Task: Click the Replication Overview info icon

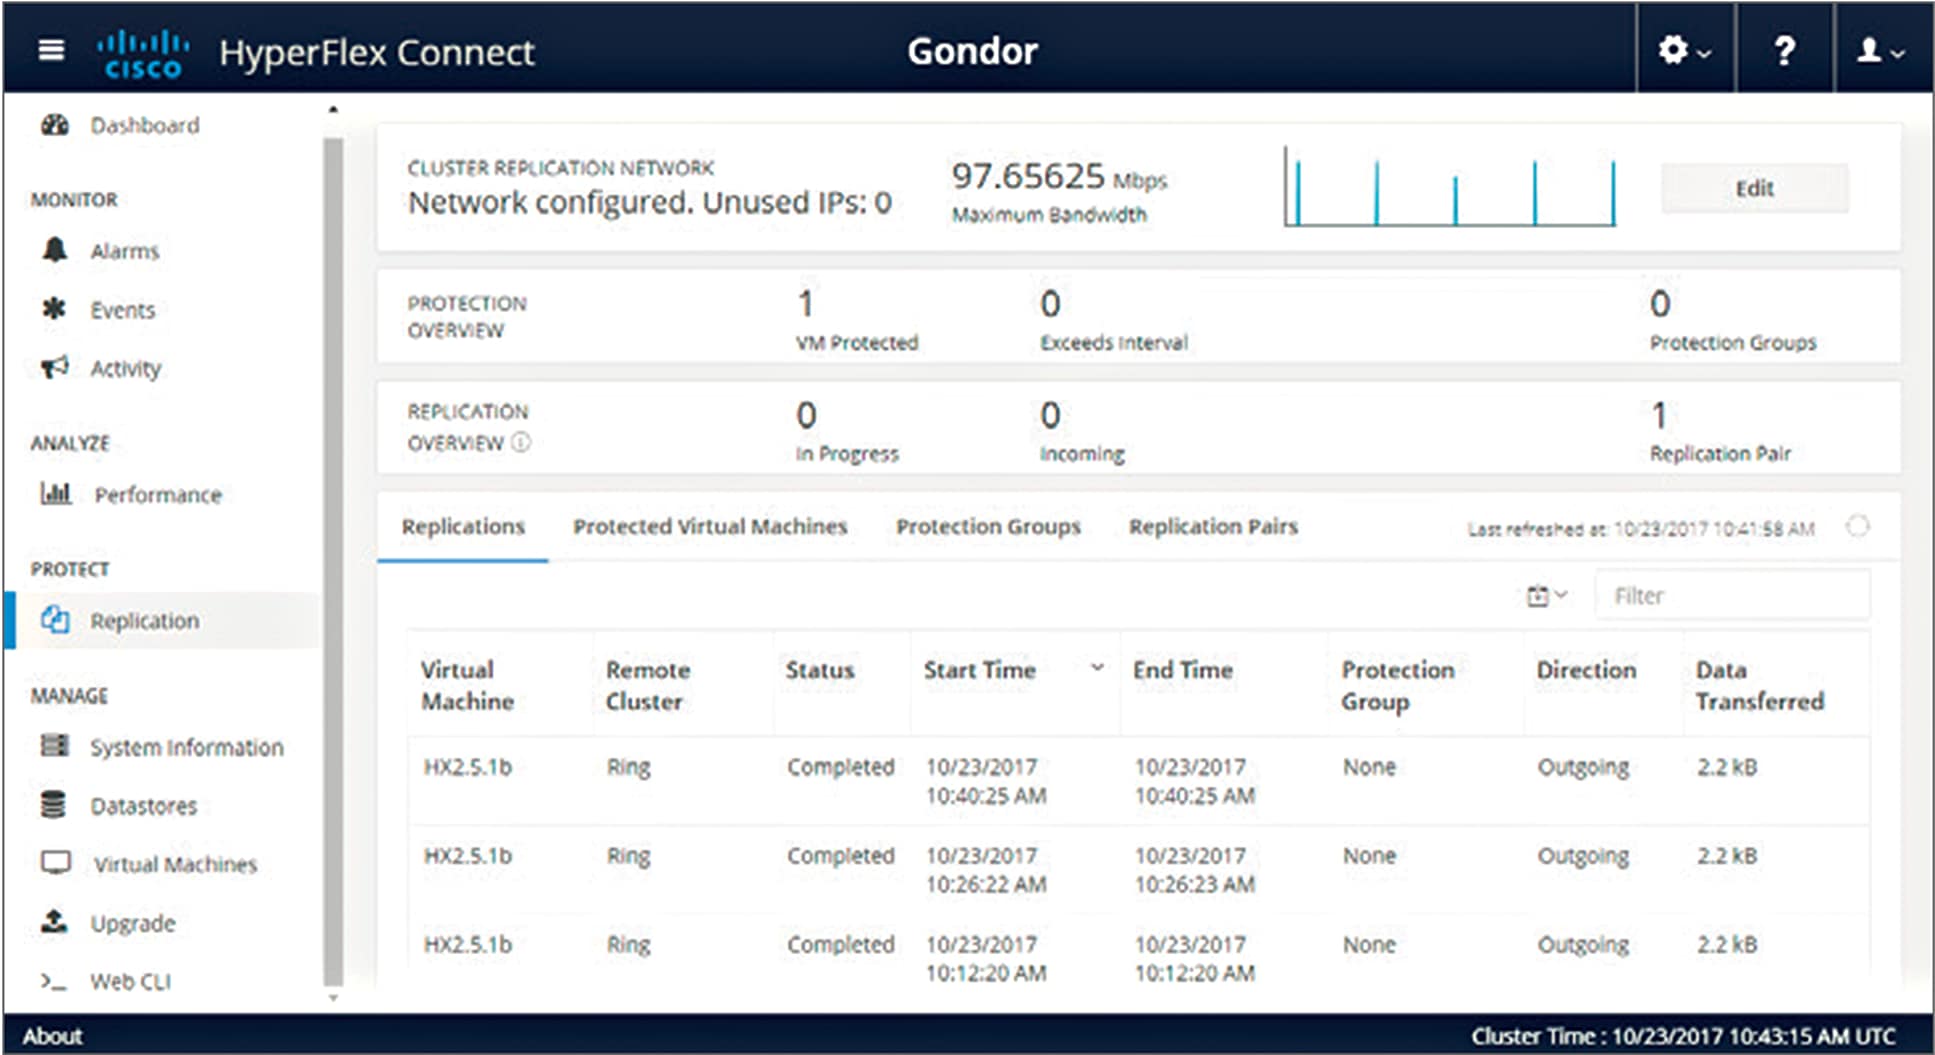Action: coord(521,442)
